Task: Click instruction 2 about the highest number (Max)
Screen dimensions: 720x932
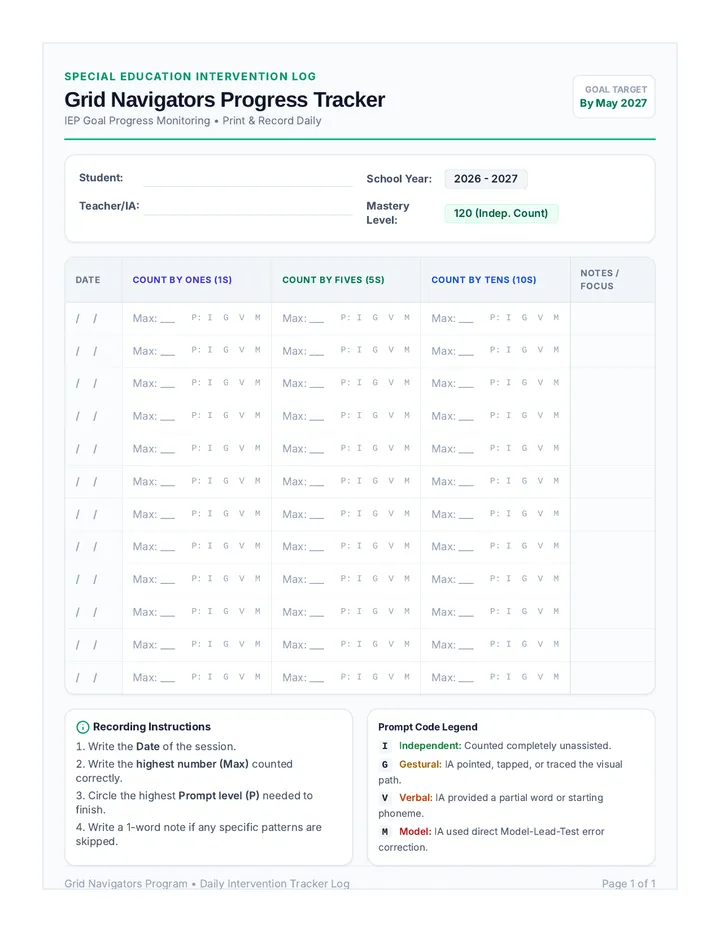Action: pos(184,771)
